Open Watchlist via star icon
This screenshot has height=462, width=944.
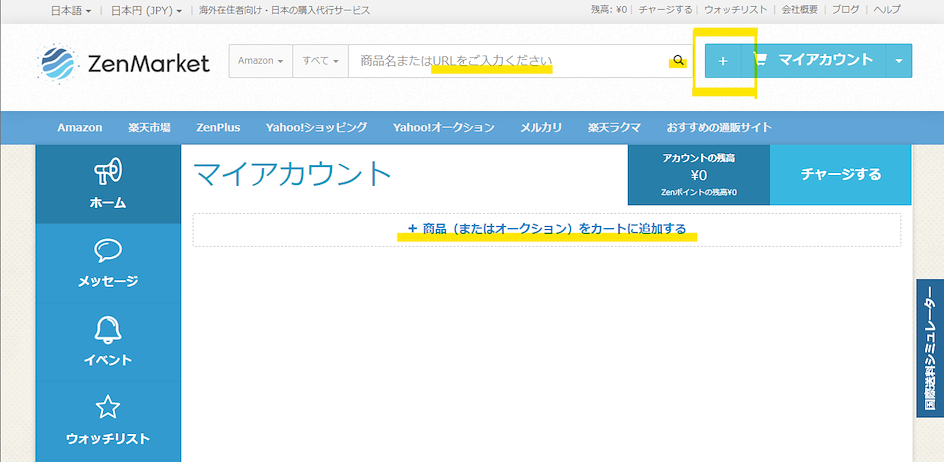click(x=108, y=408)
